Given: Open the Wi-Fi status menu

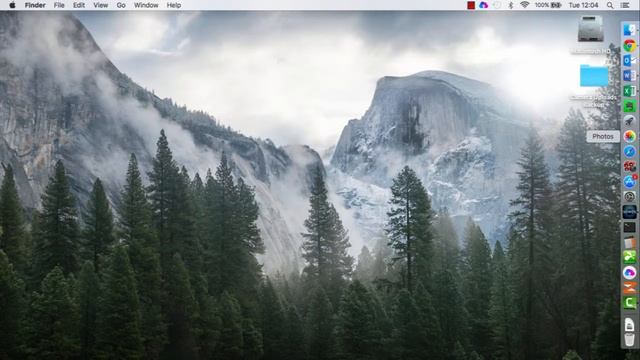Looking at the screenshot, I should pos(525,5).
